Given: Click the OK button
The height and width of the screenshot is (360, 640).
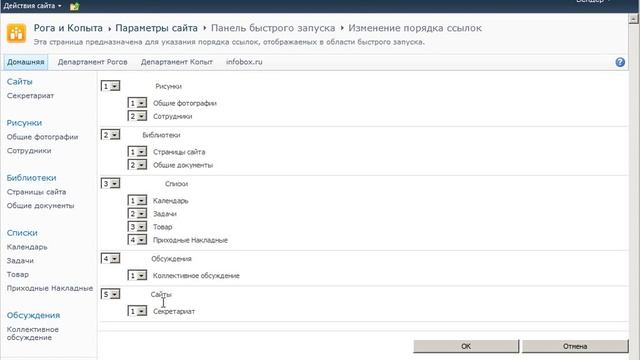Looking at the screenshot, I should pos(466,346).
